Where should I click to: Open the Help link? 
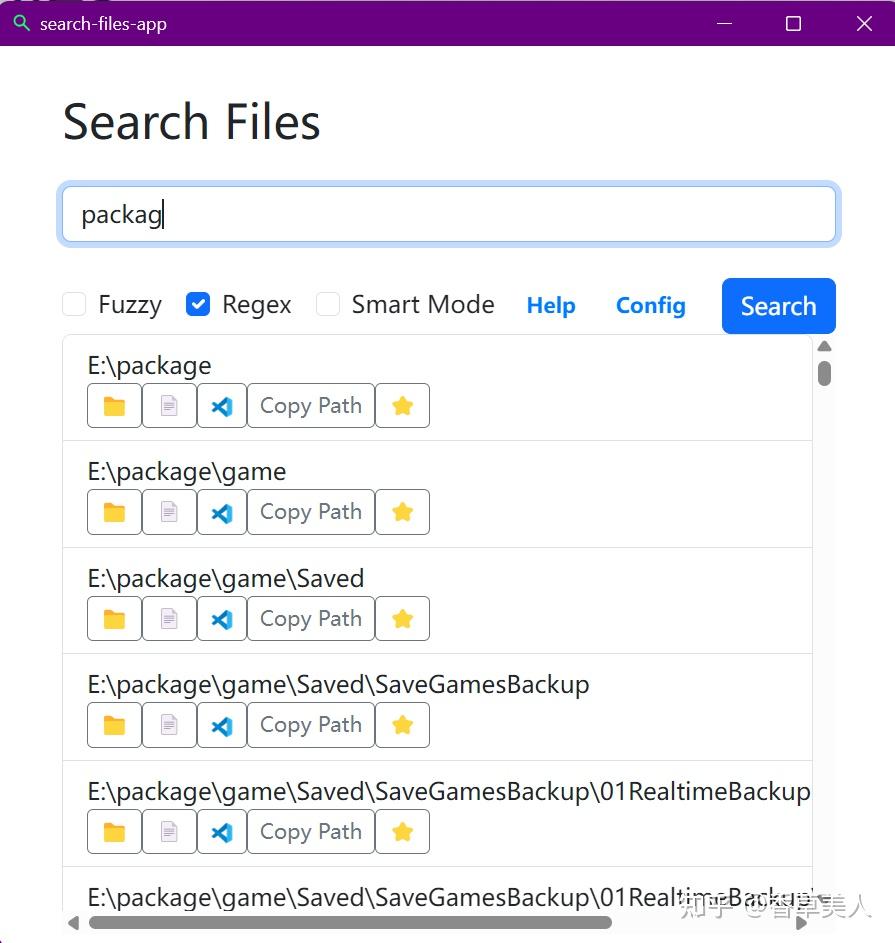551,306
